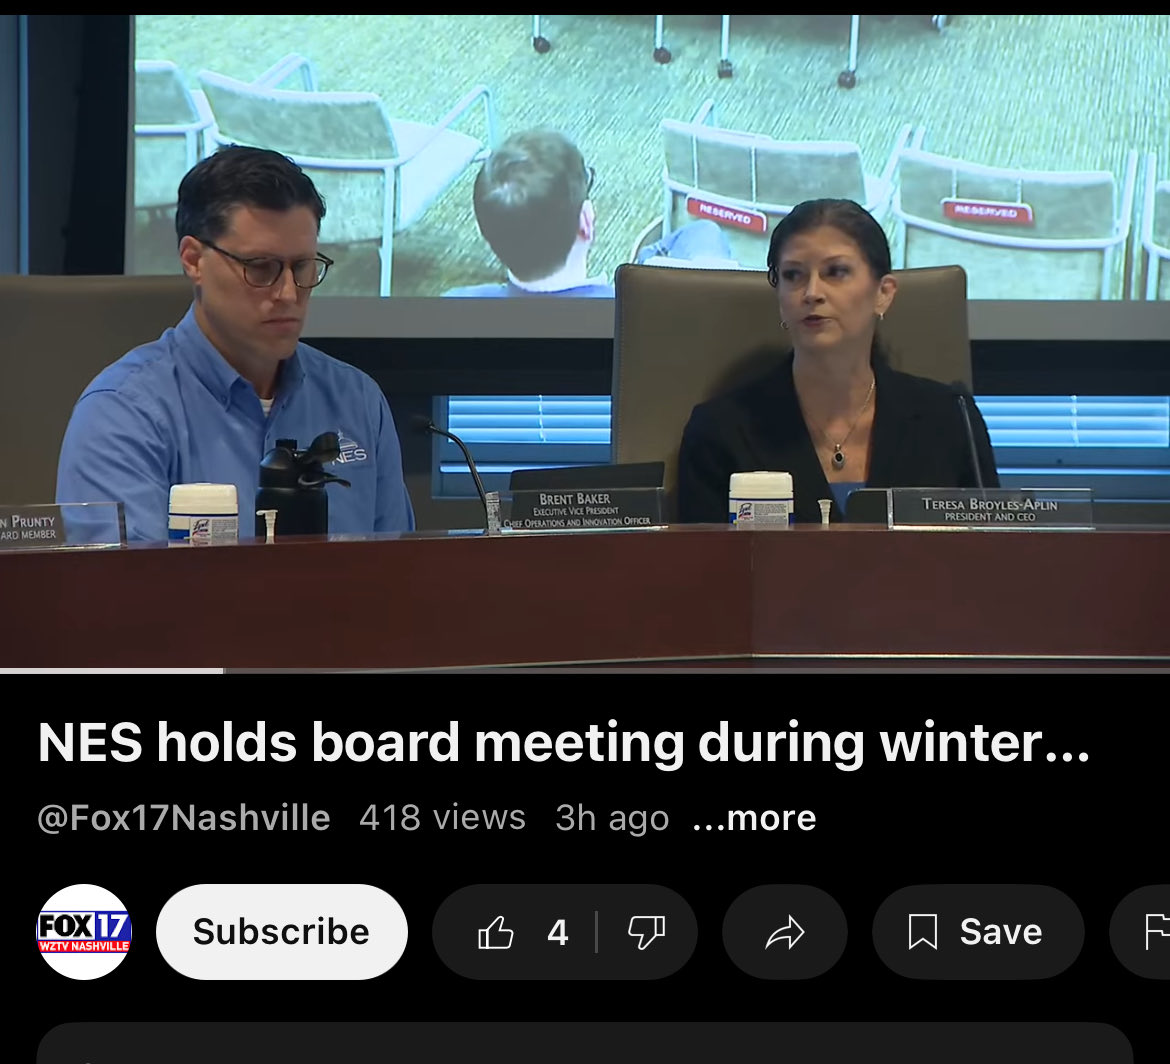This screenshot has width=1170, height=1064.
Task: Click the video title text
Action: pyautogui.click(x=564, y=742)
